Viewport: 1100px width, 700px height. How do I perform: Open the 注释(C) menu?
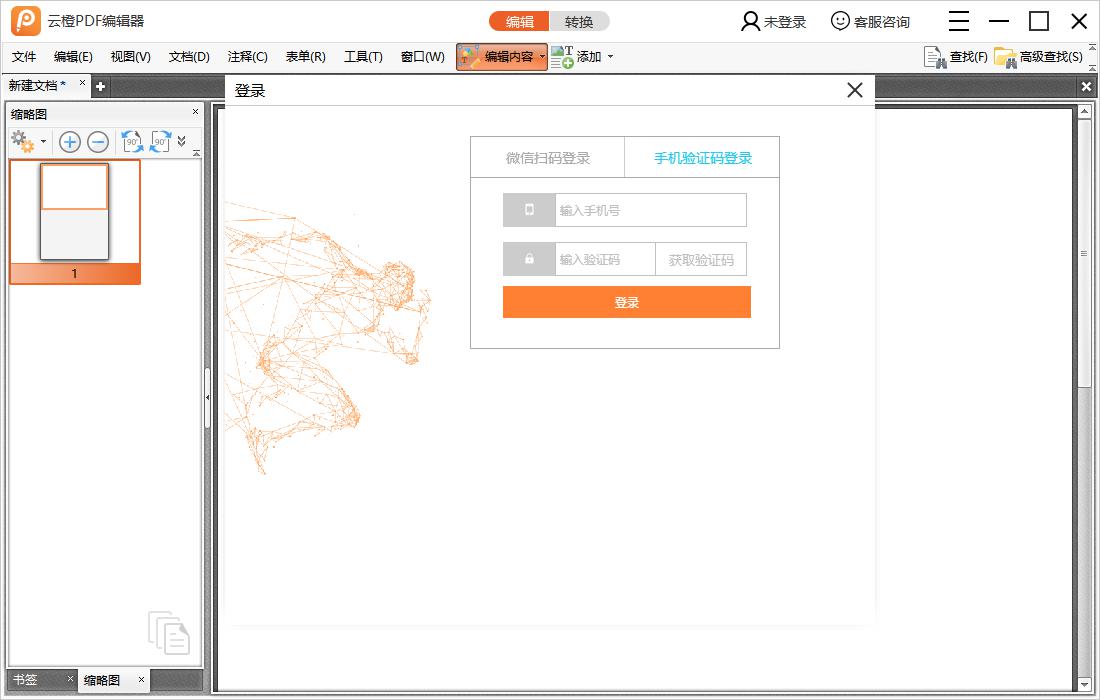[247, 57]
